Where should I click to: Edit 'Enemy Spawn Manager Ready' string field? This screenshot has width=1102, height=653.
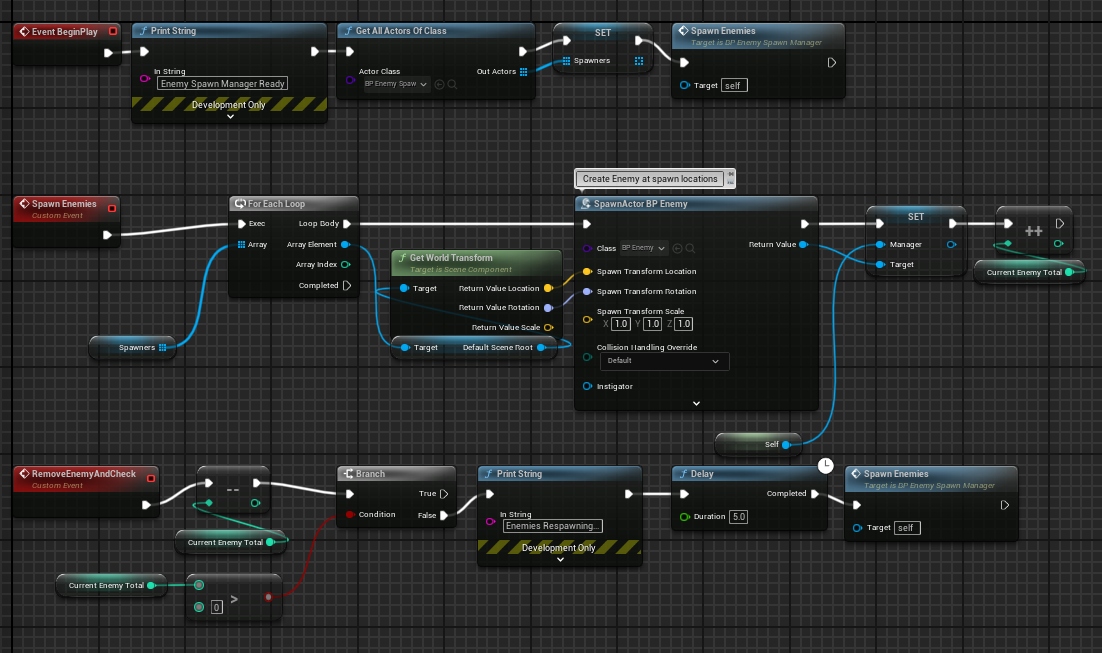[x=222, y=84]
